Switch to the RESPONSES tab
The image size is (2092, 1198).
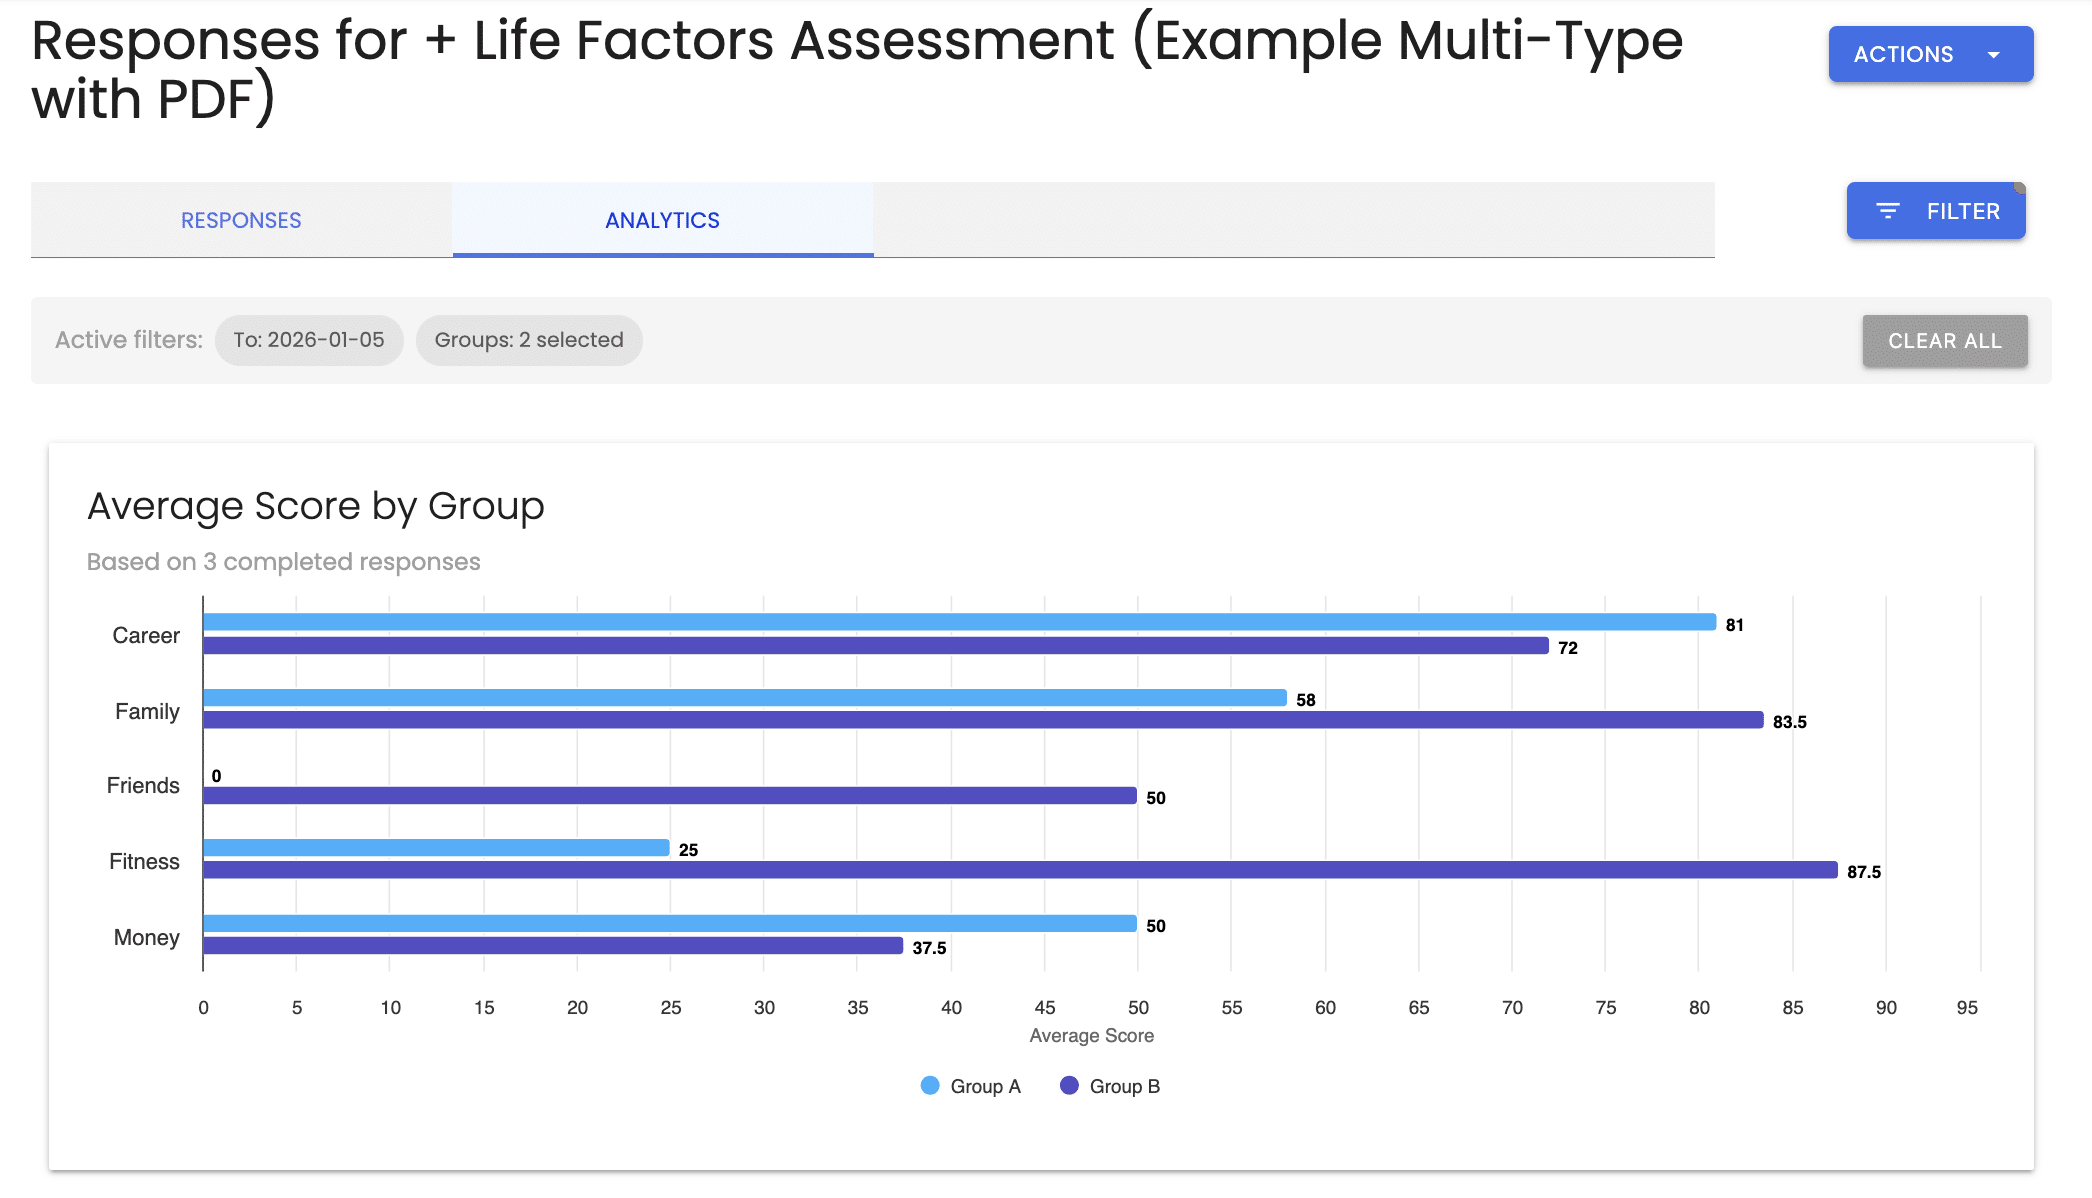point(241,220)
